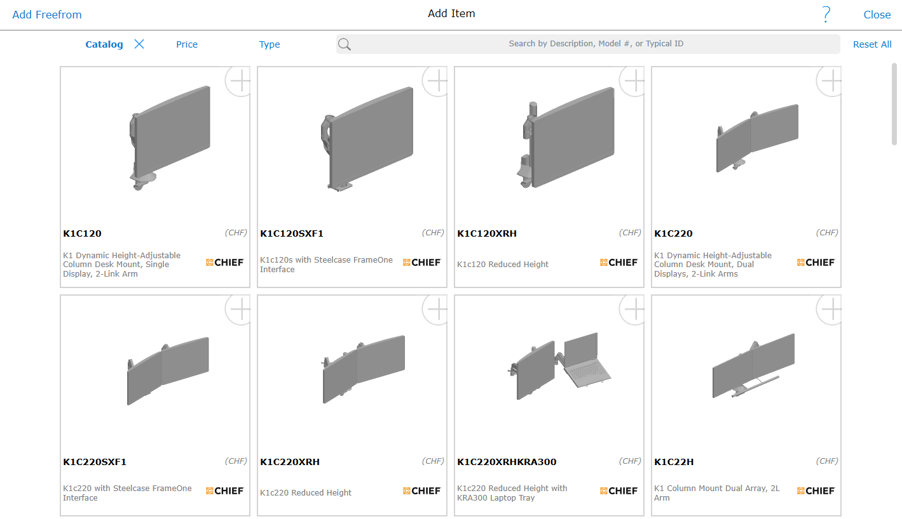Expand the Type filter

[269, 44]
